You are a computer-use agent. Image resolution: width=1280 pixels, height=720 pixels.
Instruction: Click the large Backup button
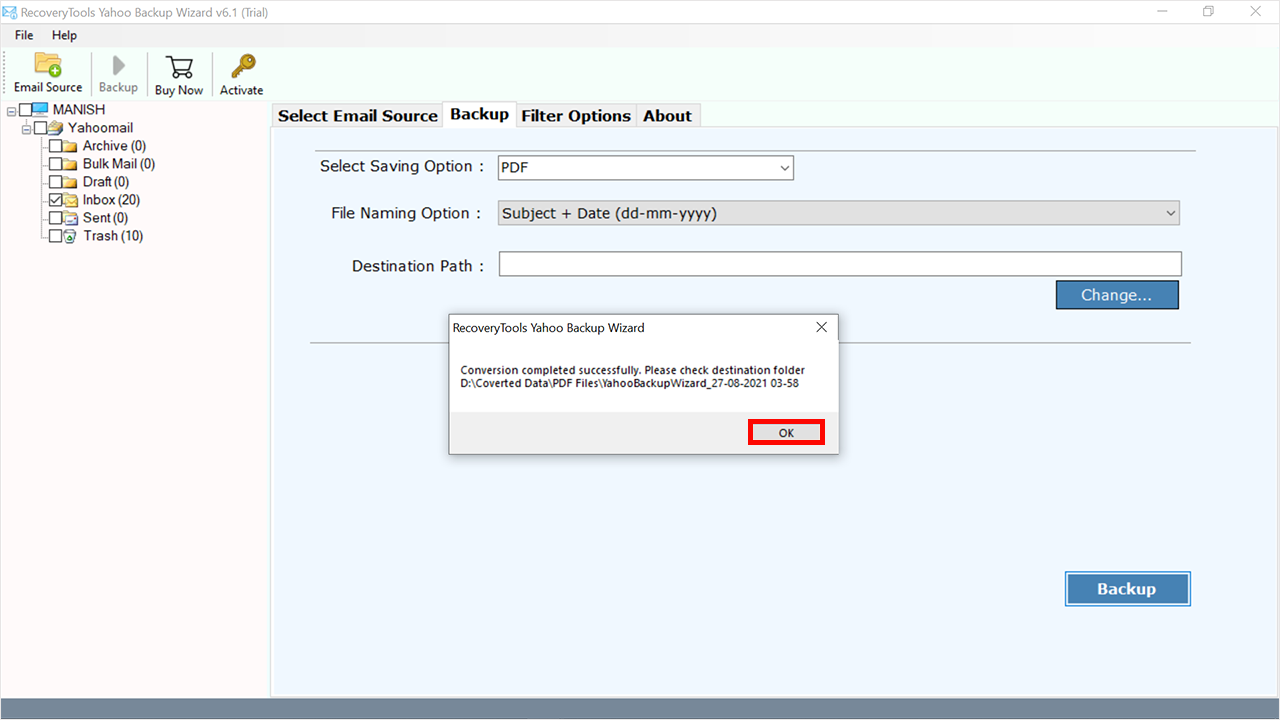[1127, 589]
